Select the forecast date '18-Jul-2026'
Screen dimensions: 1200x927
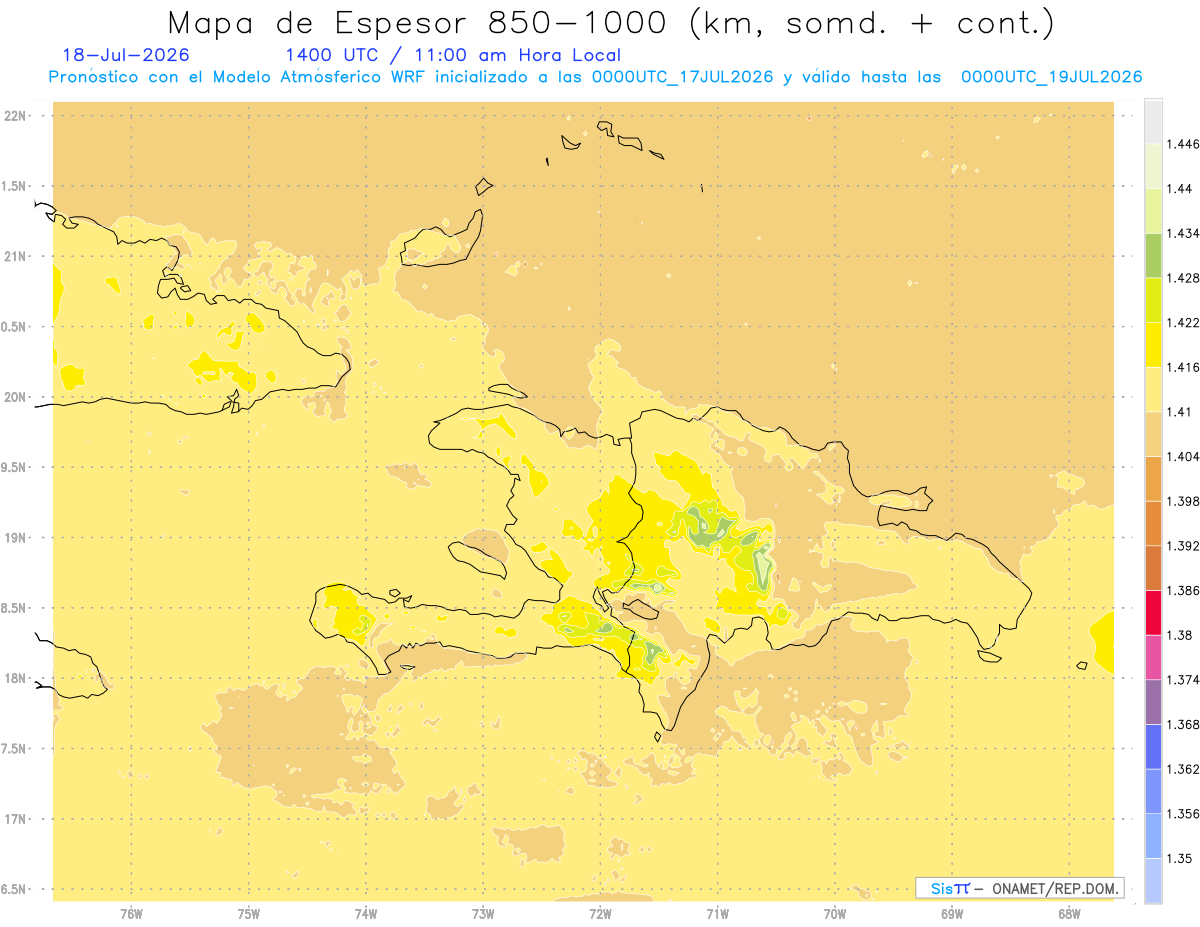tap(126, 55)
